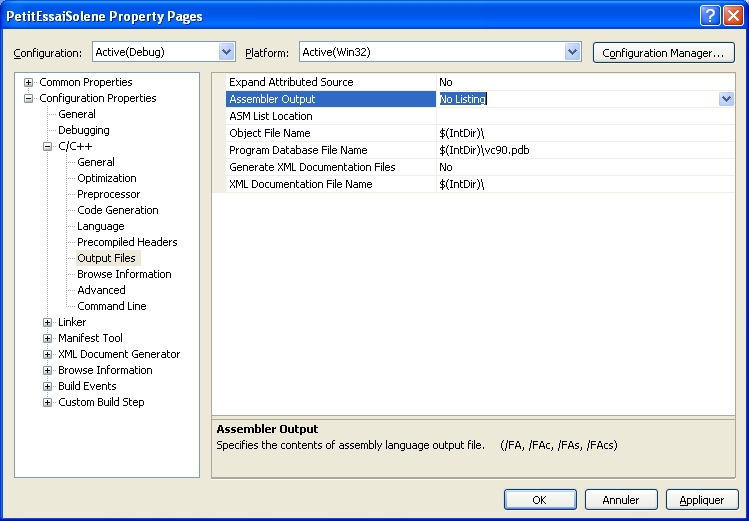
Task: Expand the XML Document Generator node
Action: pyautogui.click(x=47, y=354)
